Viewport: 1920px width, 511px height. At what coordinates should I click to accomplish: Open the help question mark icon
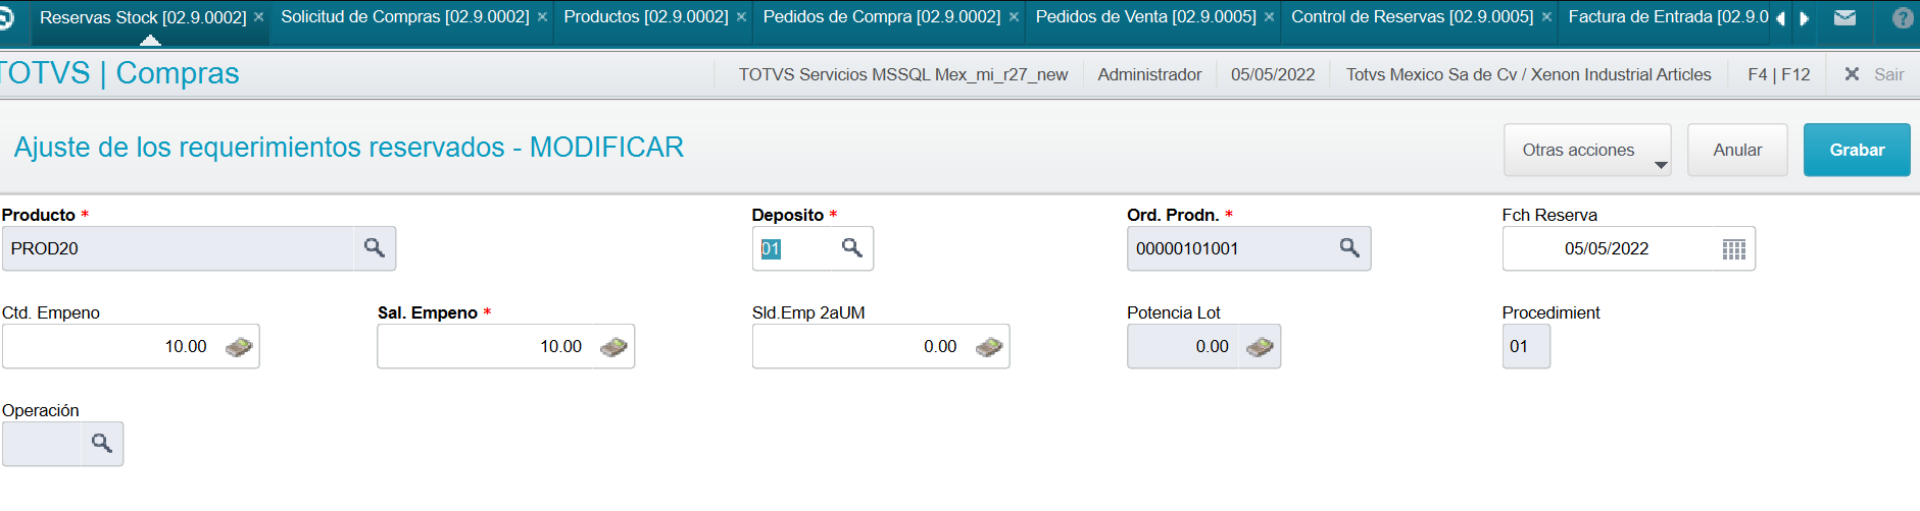1902,17
